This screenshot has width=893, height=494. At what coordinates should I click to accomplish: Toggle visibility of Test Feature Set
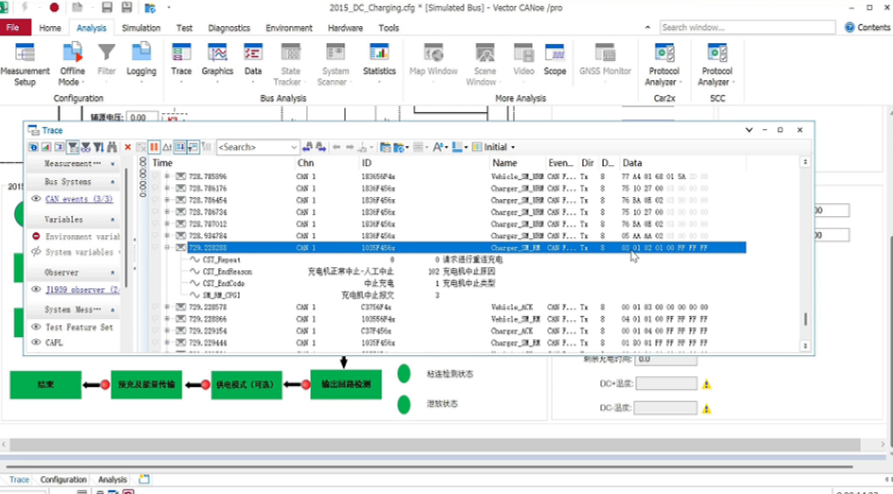pos(36,327)
